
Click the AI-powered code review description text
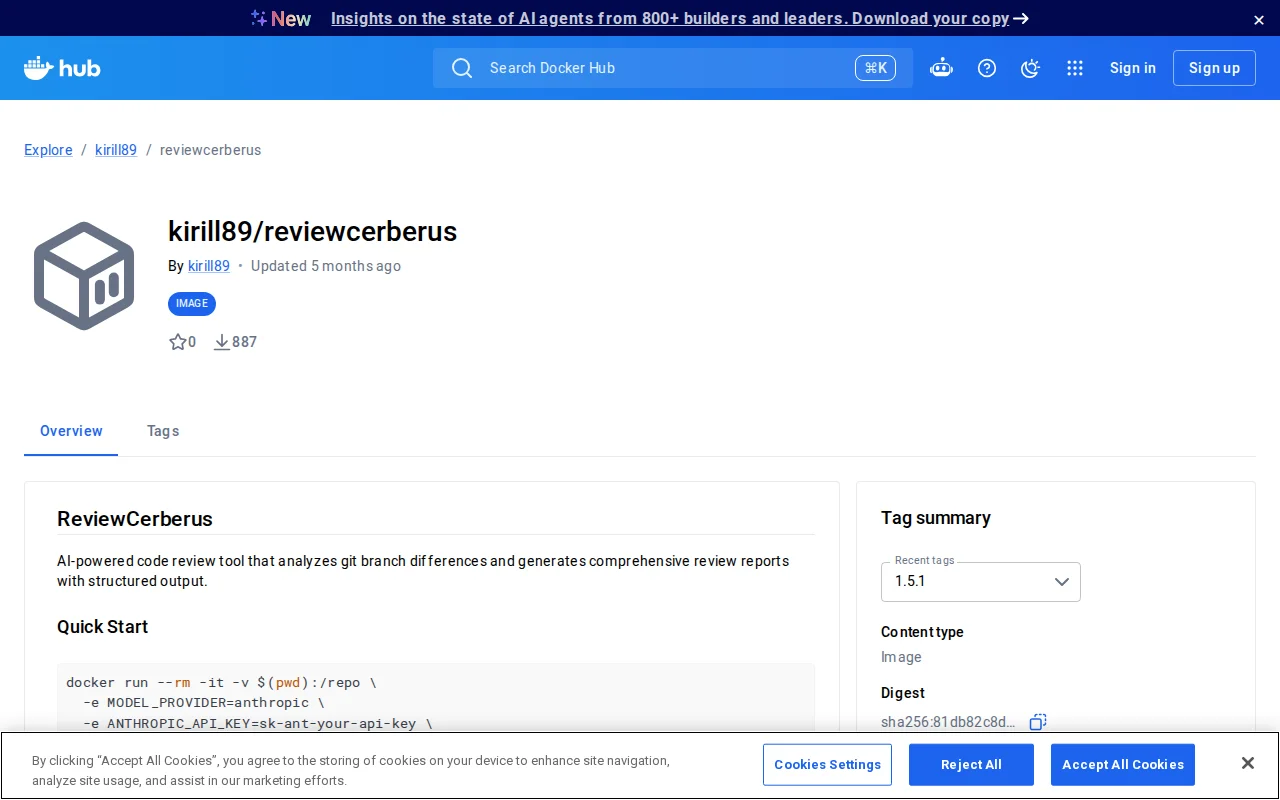pyautogui.click(x=423, y=571)
